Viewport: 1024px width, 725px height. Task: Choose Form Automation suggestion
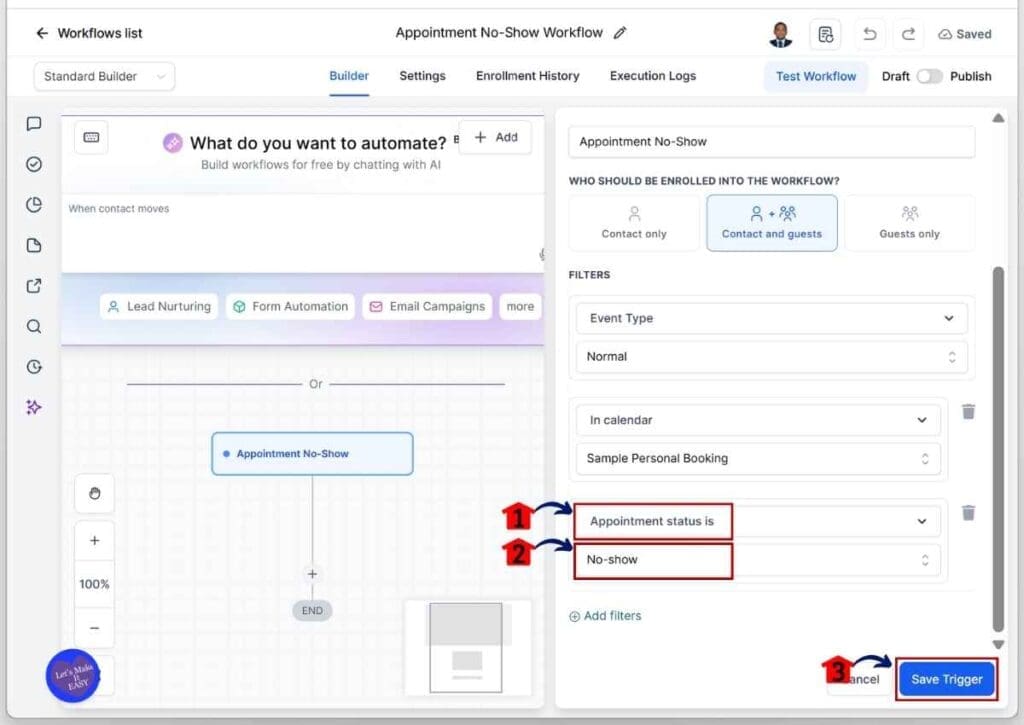pyautogui.click(x=291, y=306)
